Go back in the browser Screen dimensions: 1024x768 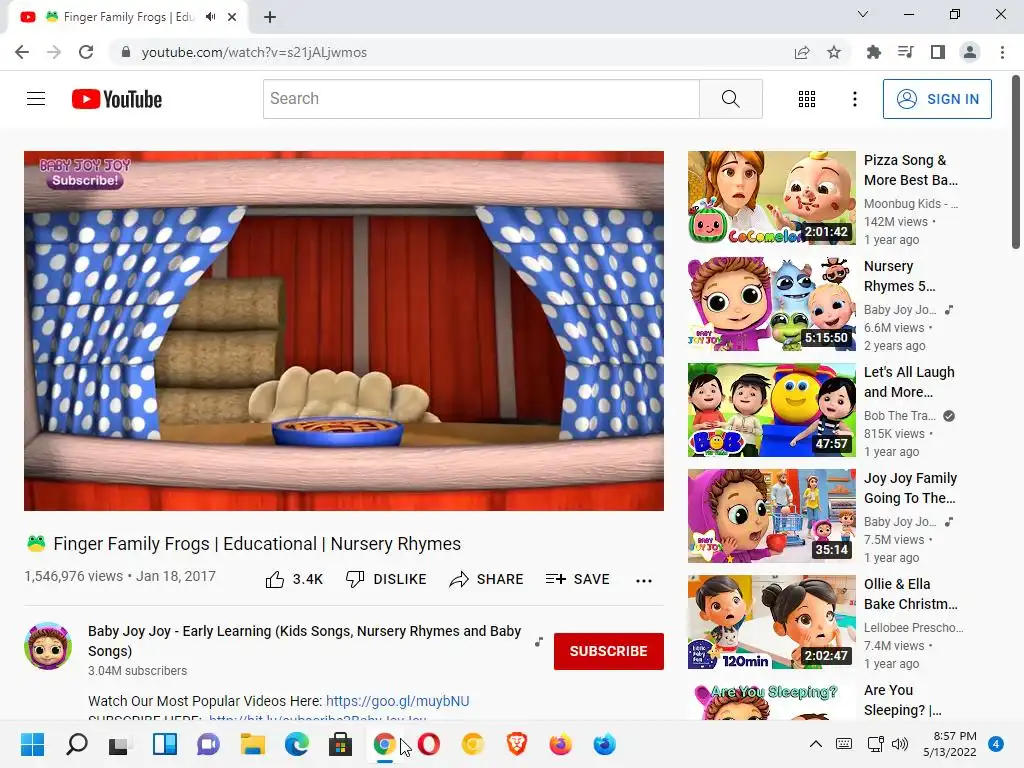[22, 52]
